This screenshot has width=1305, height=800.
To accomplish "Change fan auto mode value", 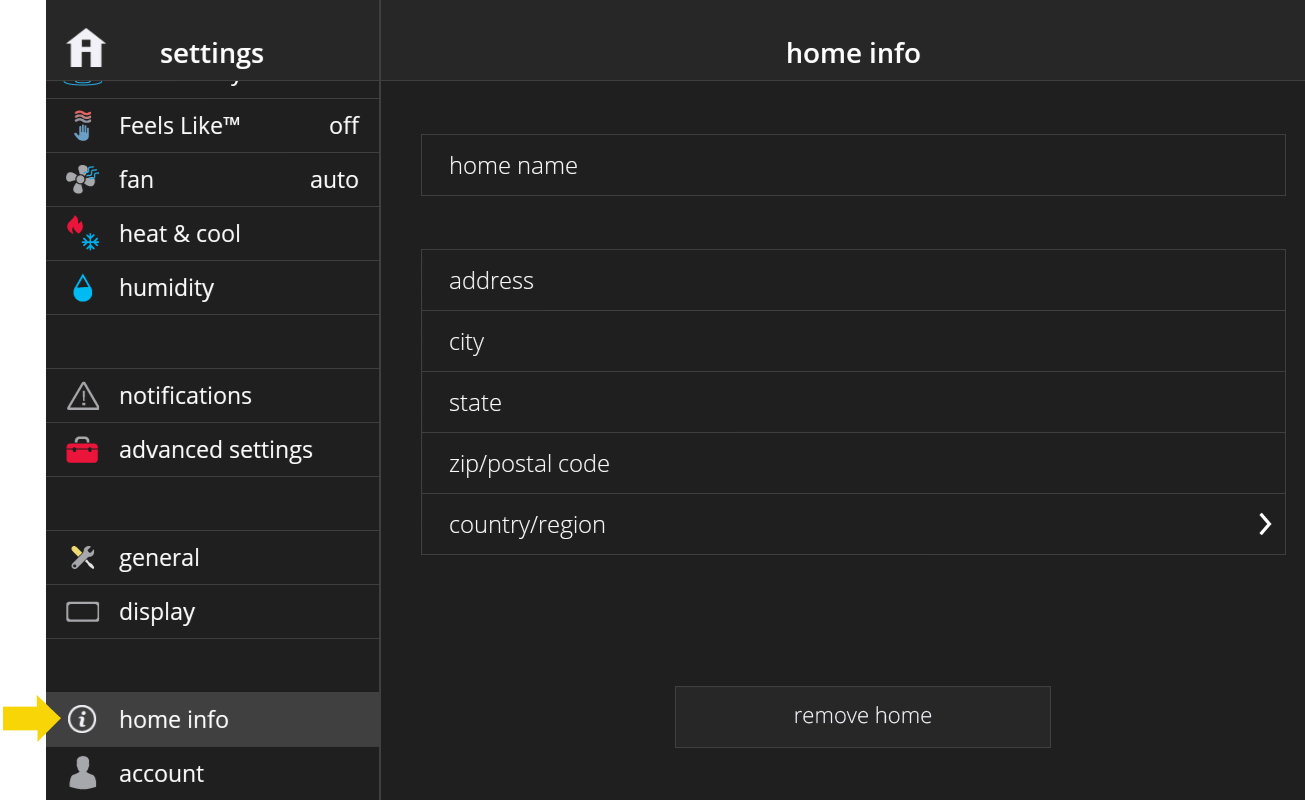I will [334, 180].
